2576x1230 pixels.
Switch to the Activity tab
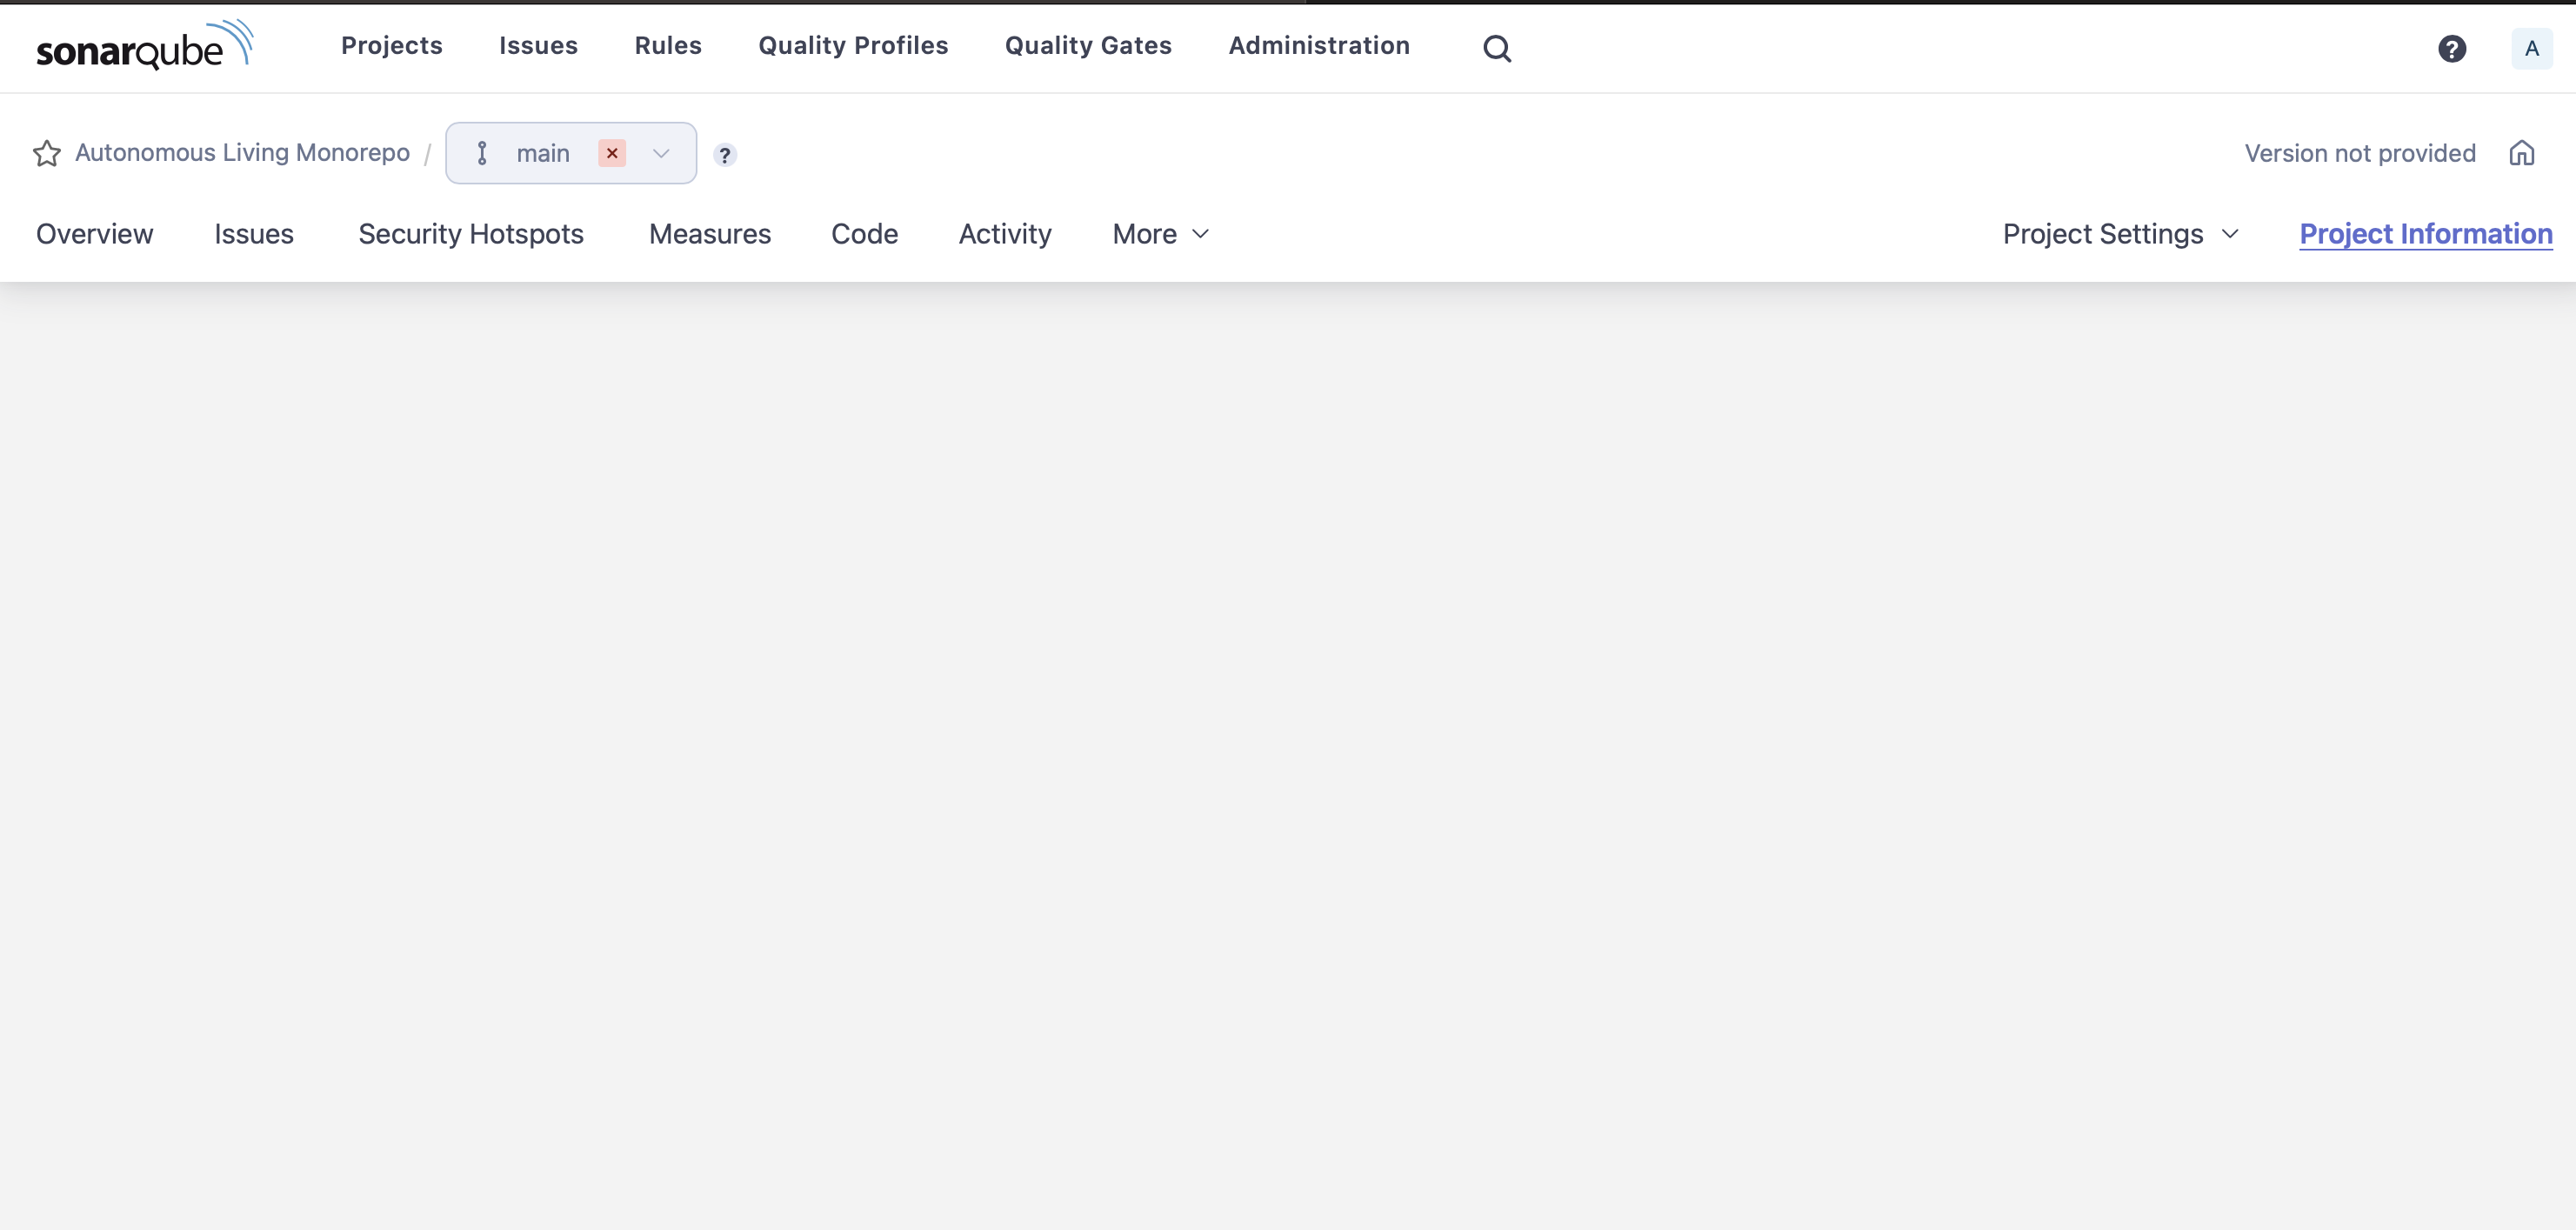point(1004,233)
